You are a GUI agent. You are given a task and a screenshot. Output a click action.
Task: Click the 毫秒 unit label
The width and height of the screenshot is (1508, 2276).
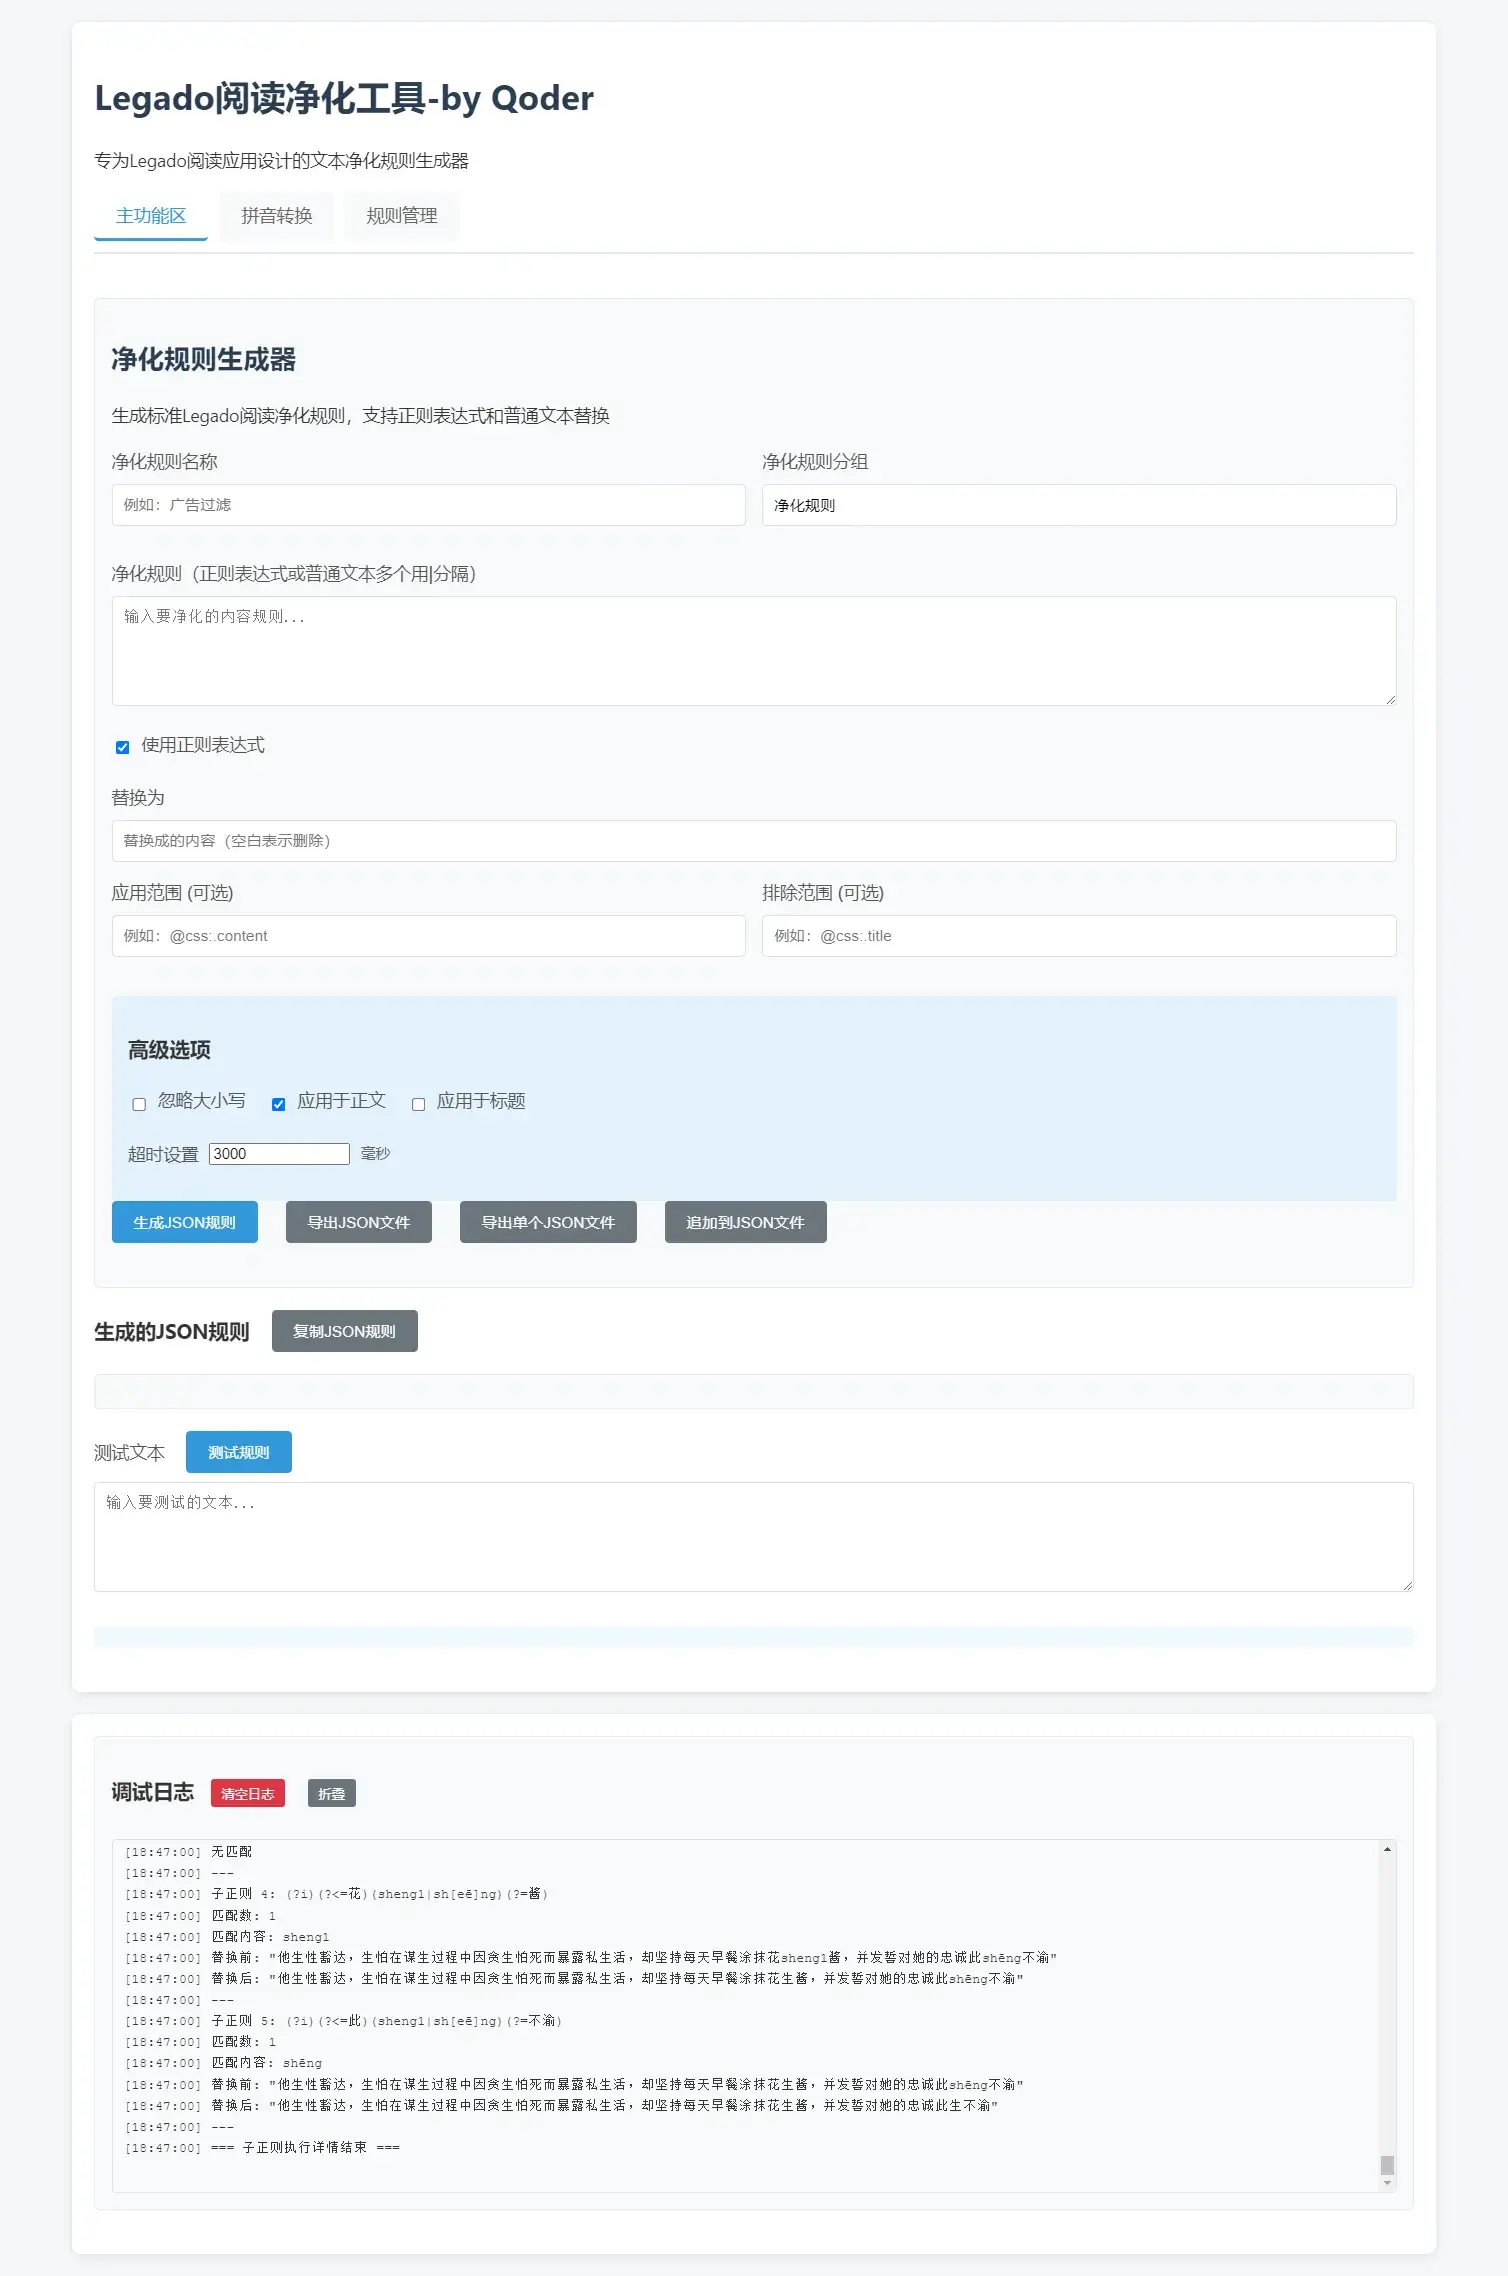pos(375,1154)
